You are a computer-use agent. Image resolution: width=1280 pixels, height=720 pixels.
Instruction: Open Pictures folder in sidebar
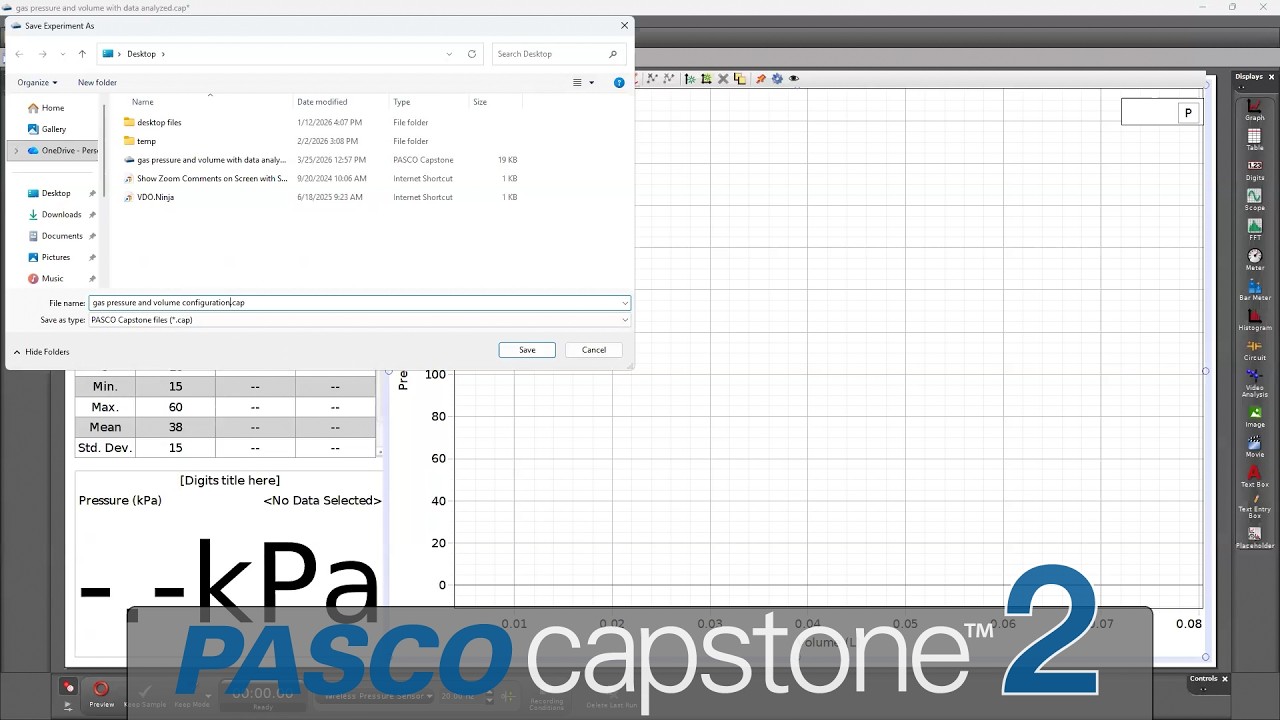coord(49,257)
